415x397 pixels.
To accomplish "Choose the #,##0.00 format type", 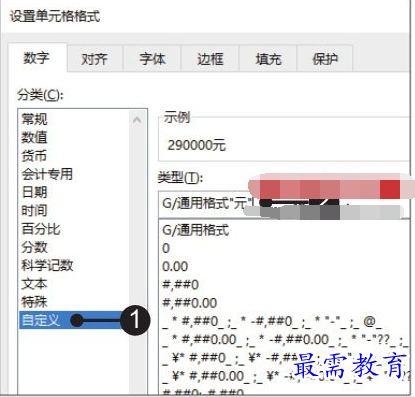I will click(x=189, y=303).
